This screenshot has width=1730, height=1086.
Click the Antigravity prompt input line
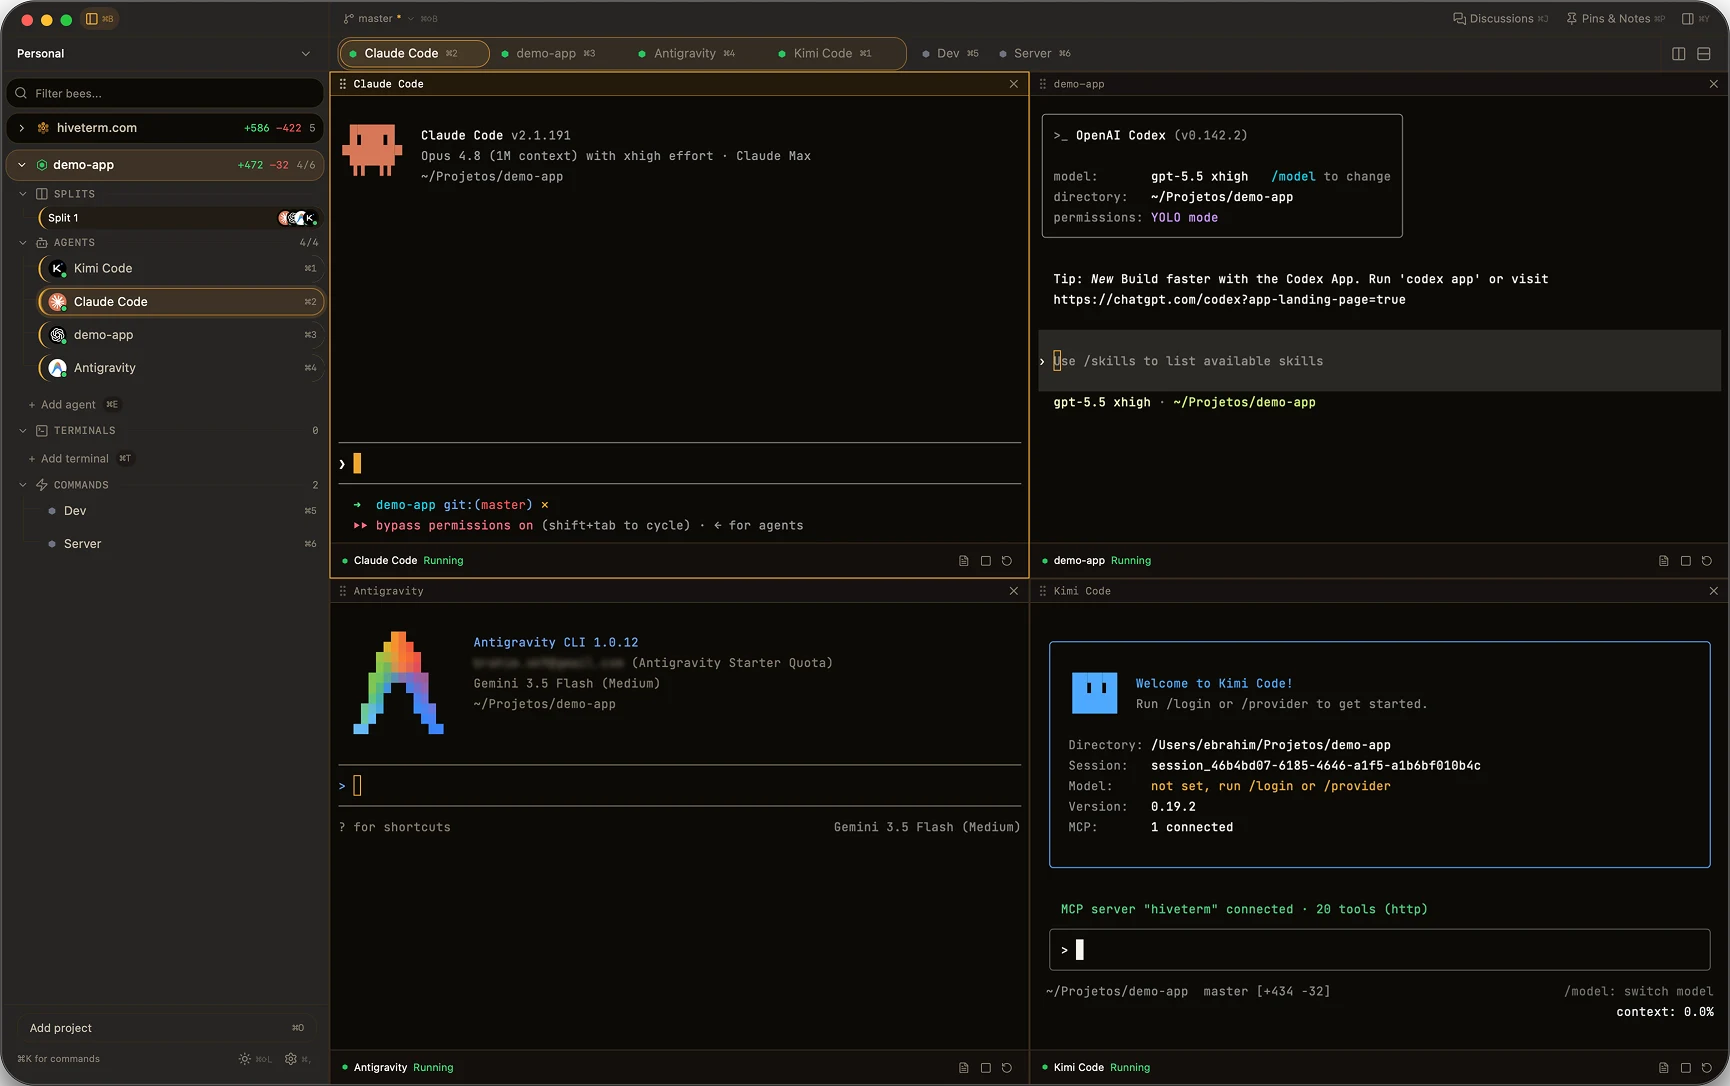(x=680, y=786)
